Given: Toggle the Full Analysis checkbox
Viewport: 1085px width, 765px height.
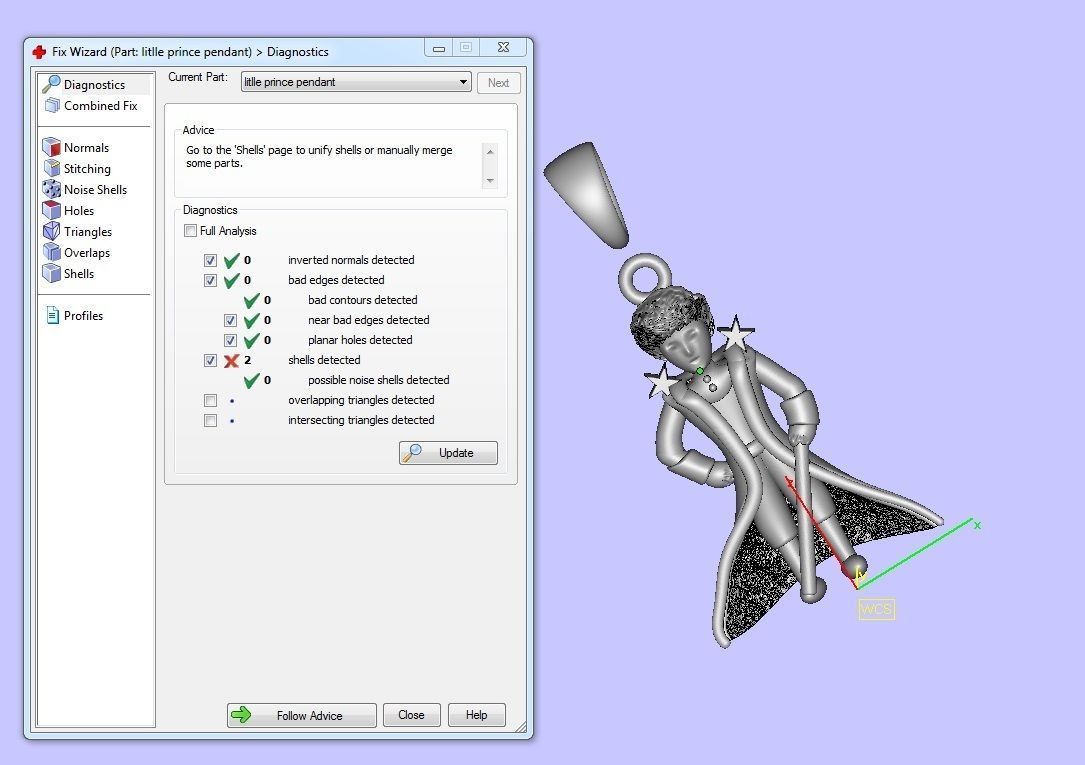Looking at the screenshot, I should point(190,230).
